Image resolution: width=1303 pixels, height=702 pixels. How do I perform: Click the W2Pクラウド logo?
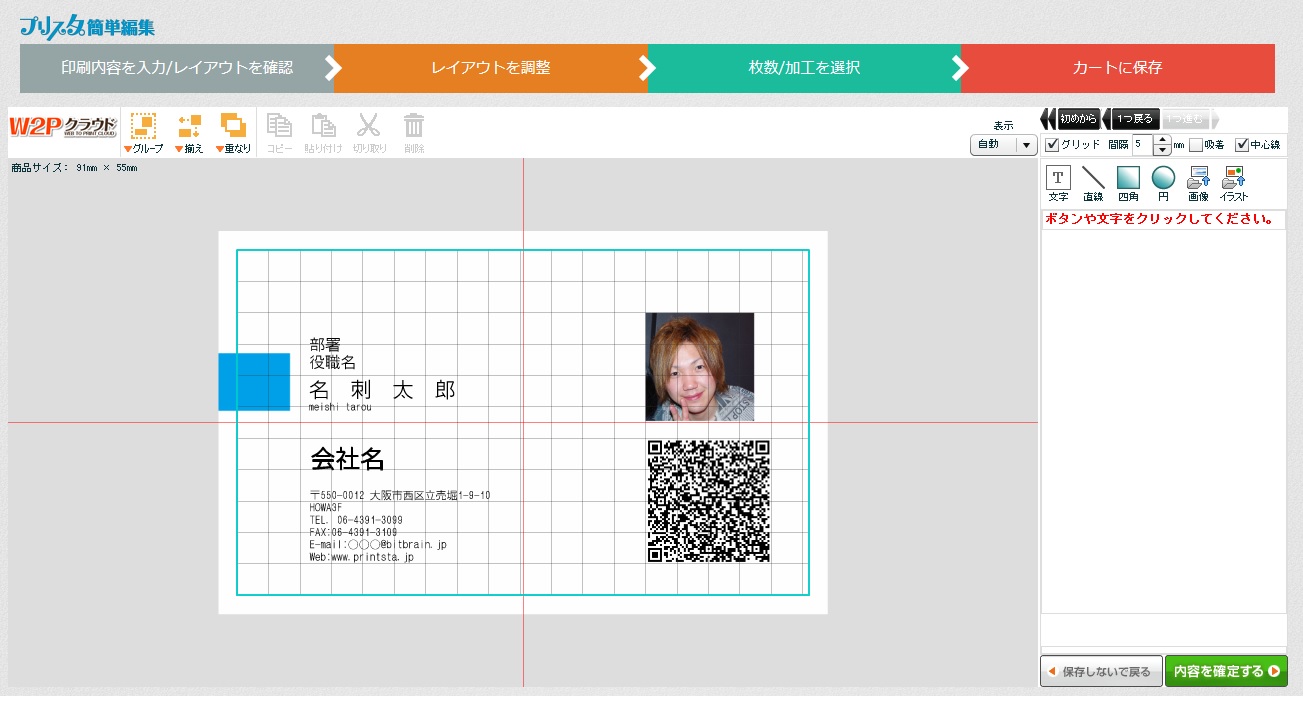pos(62,127)
